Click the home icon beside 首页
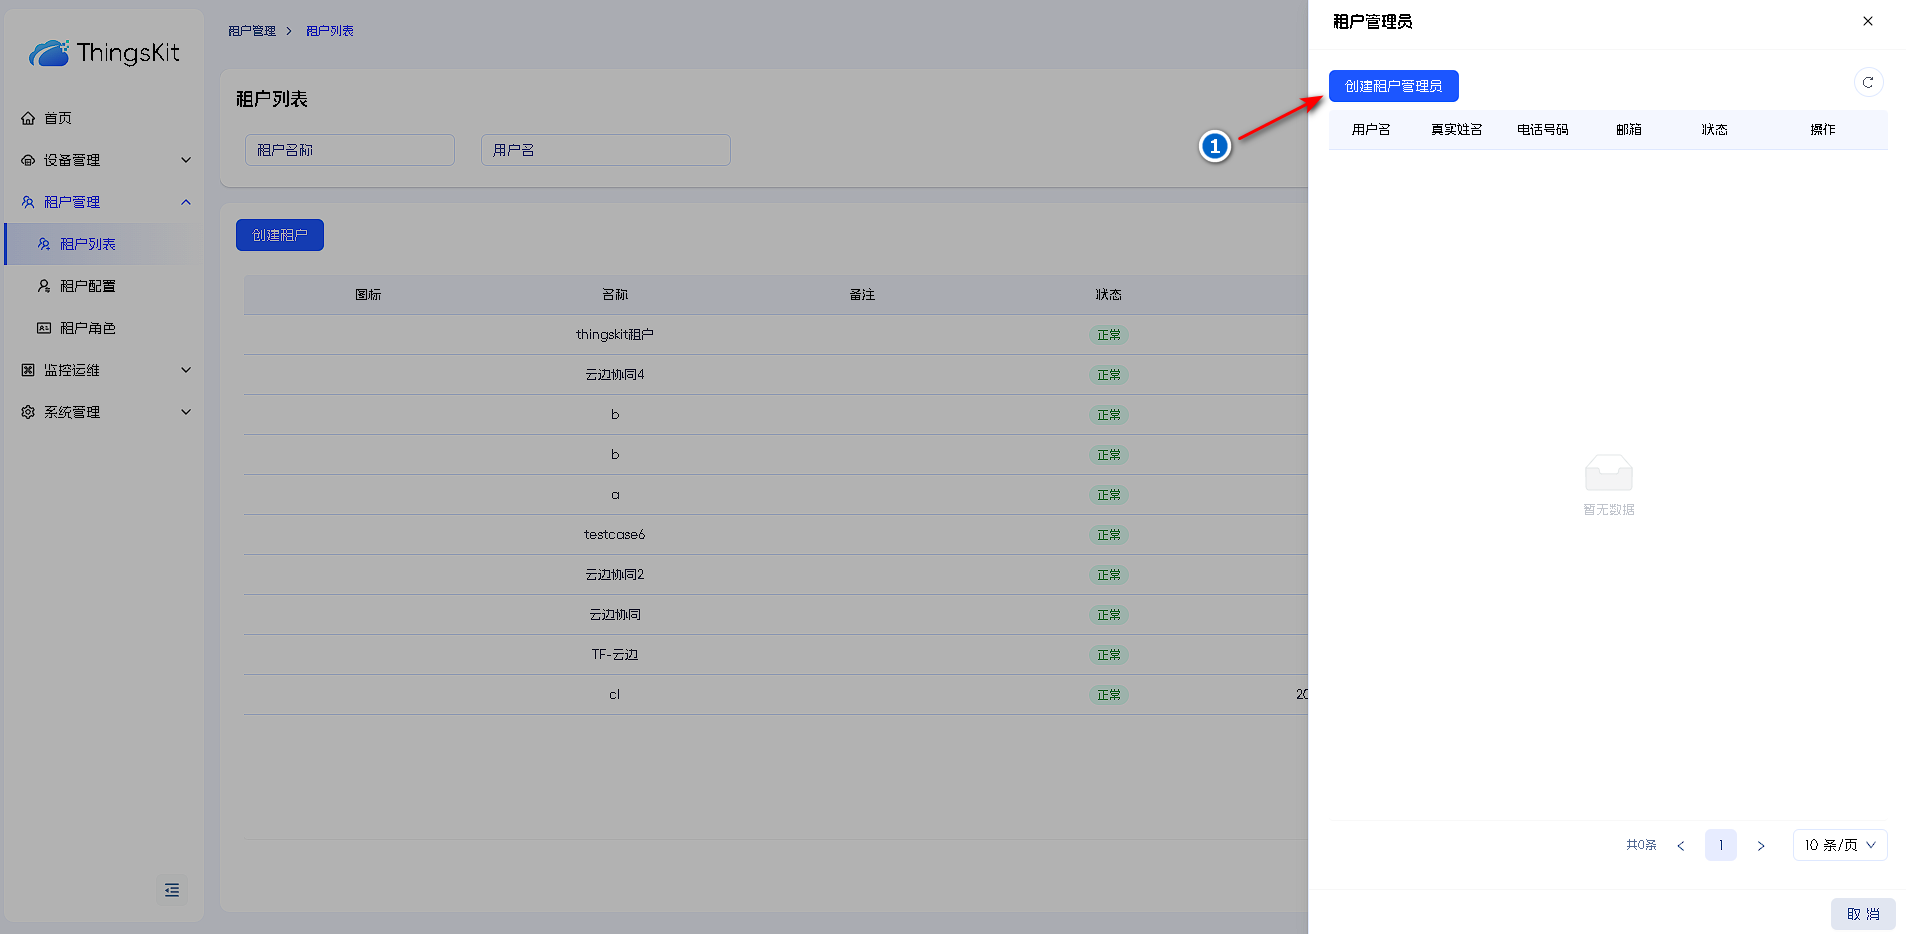 click(28, 118)
